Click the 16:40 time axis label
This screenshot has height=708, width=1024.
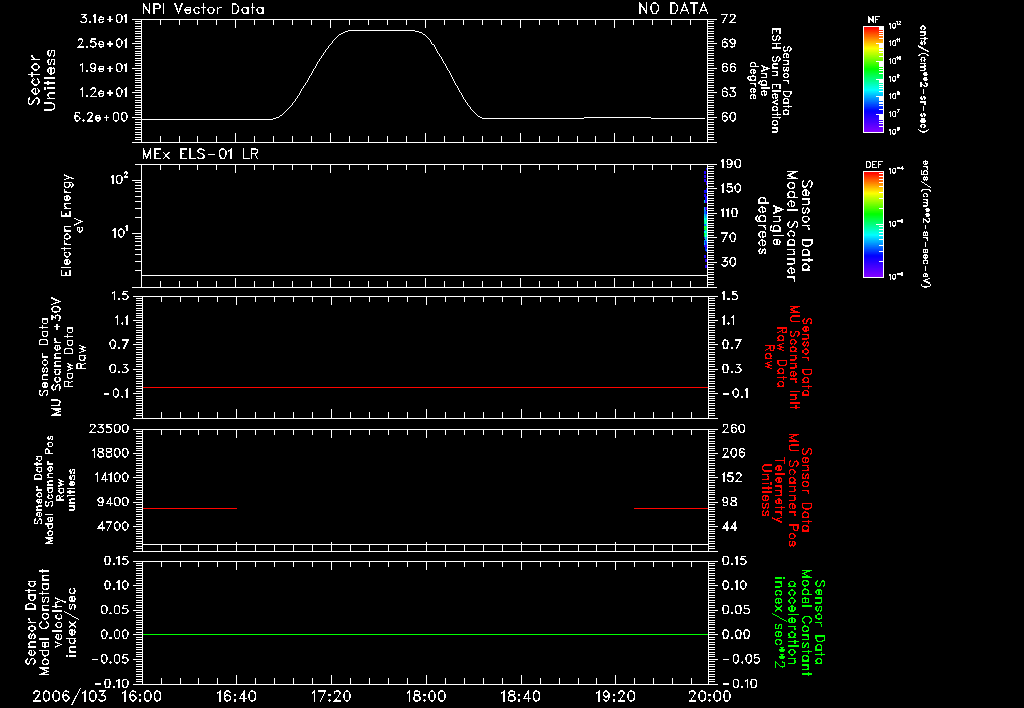coord(236,696)
